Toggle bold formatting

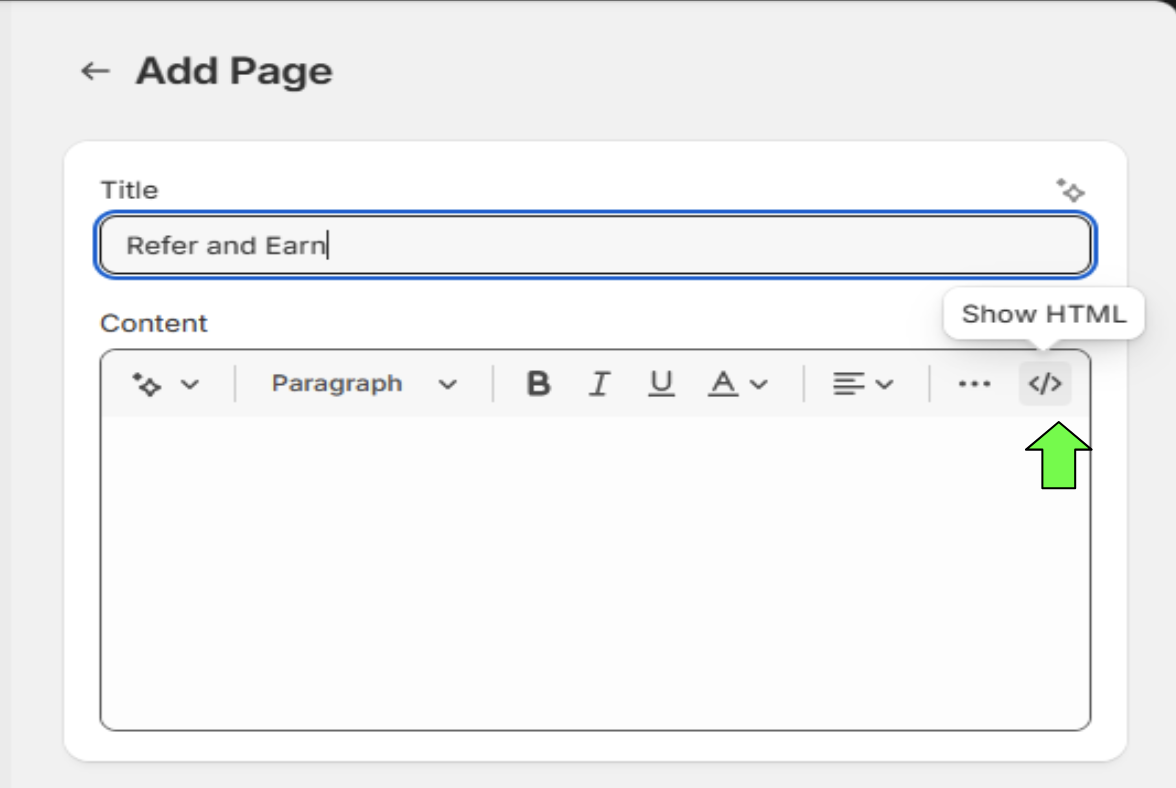coord(538,384)
